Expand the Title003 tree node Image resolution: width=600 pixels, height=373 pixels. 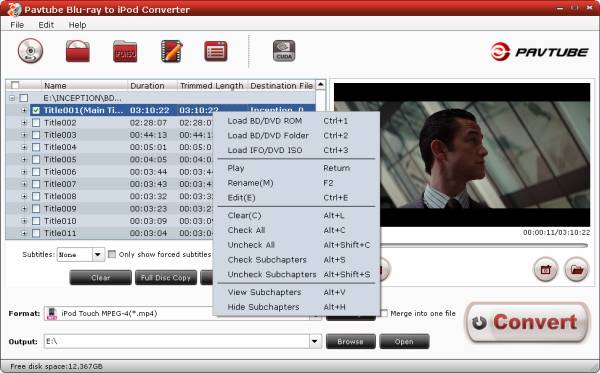click(24, 135)
